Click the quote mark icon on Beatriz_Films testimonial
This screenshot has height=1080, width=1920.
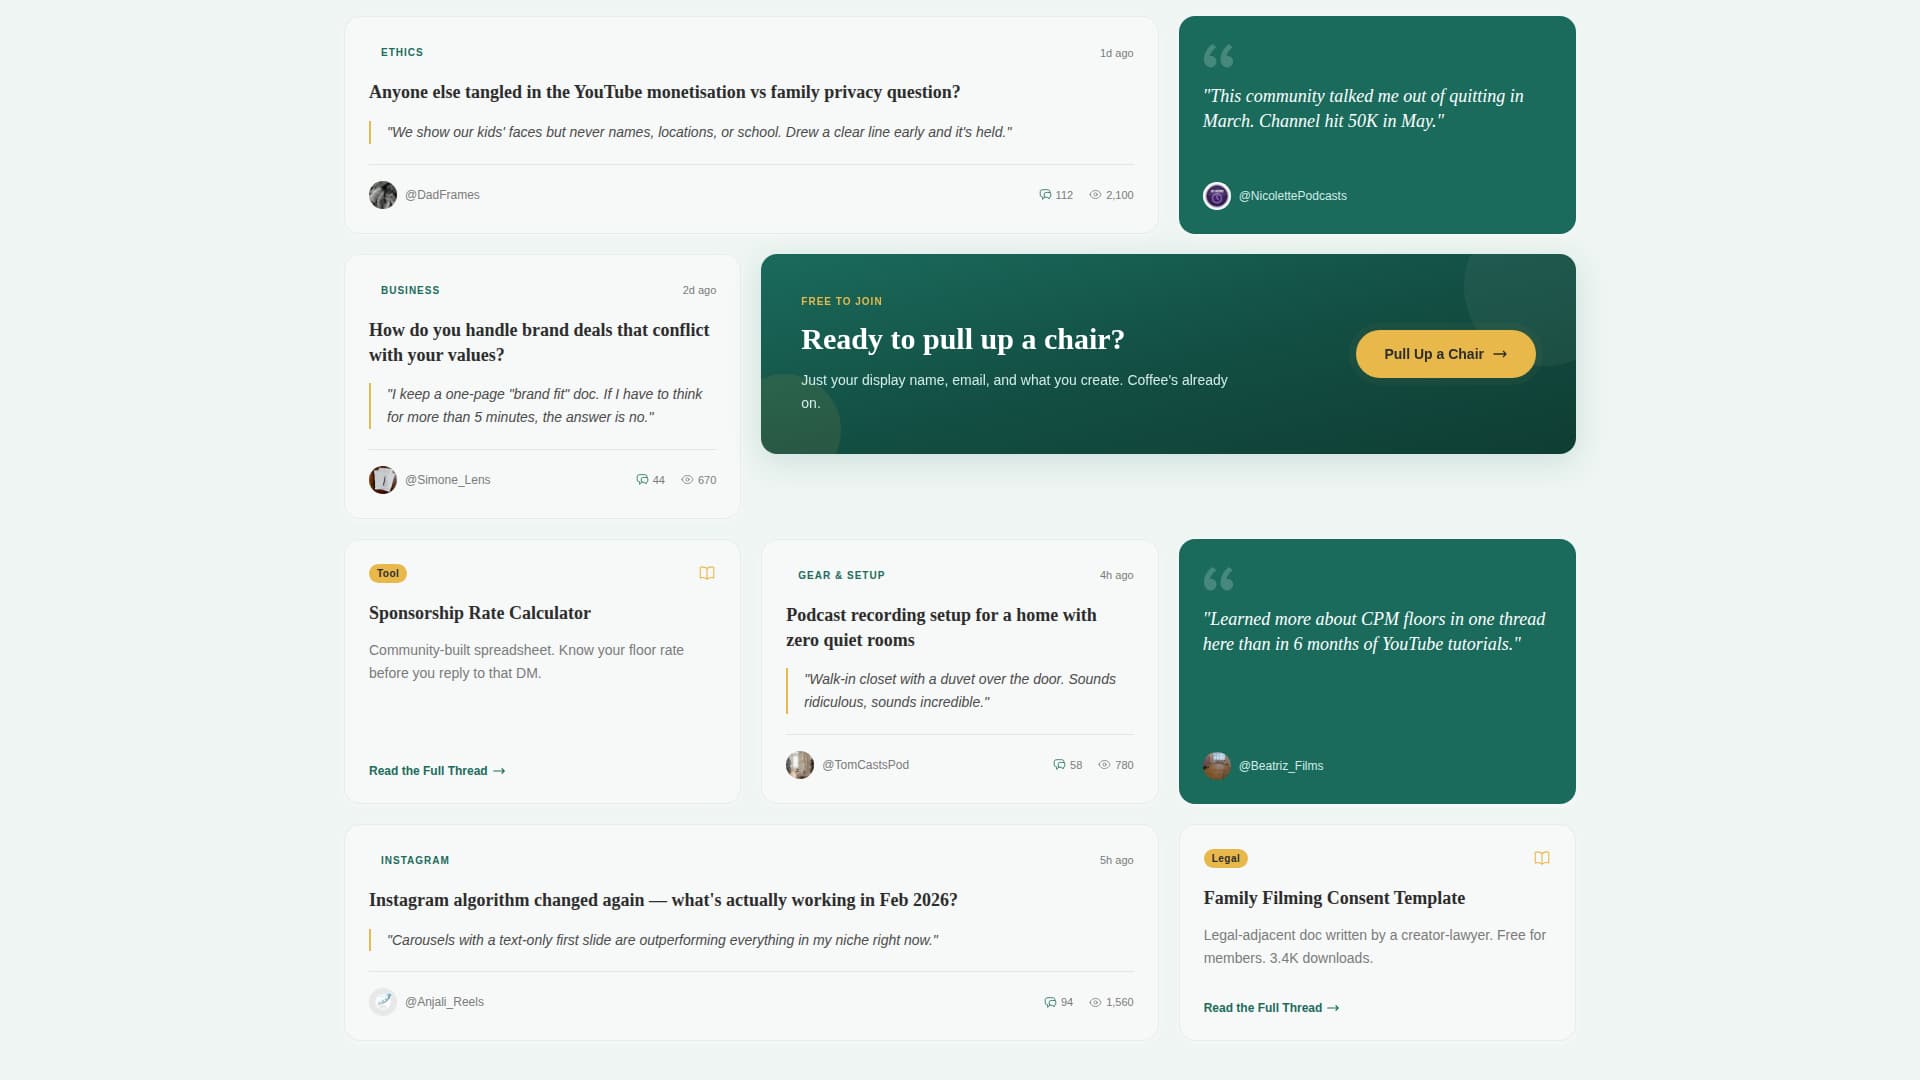(x=1218, y=579)
